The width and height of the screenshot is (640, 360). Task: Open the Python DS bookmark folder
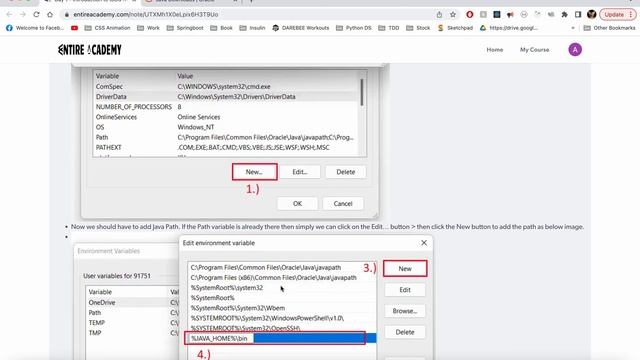(354, 28)
